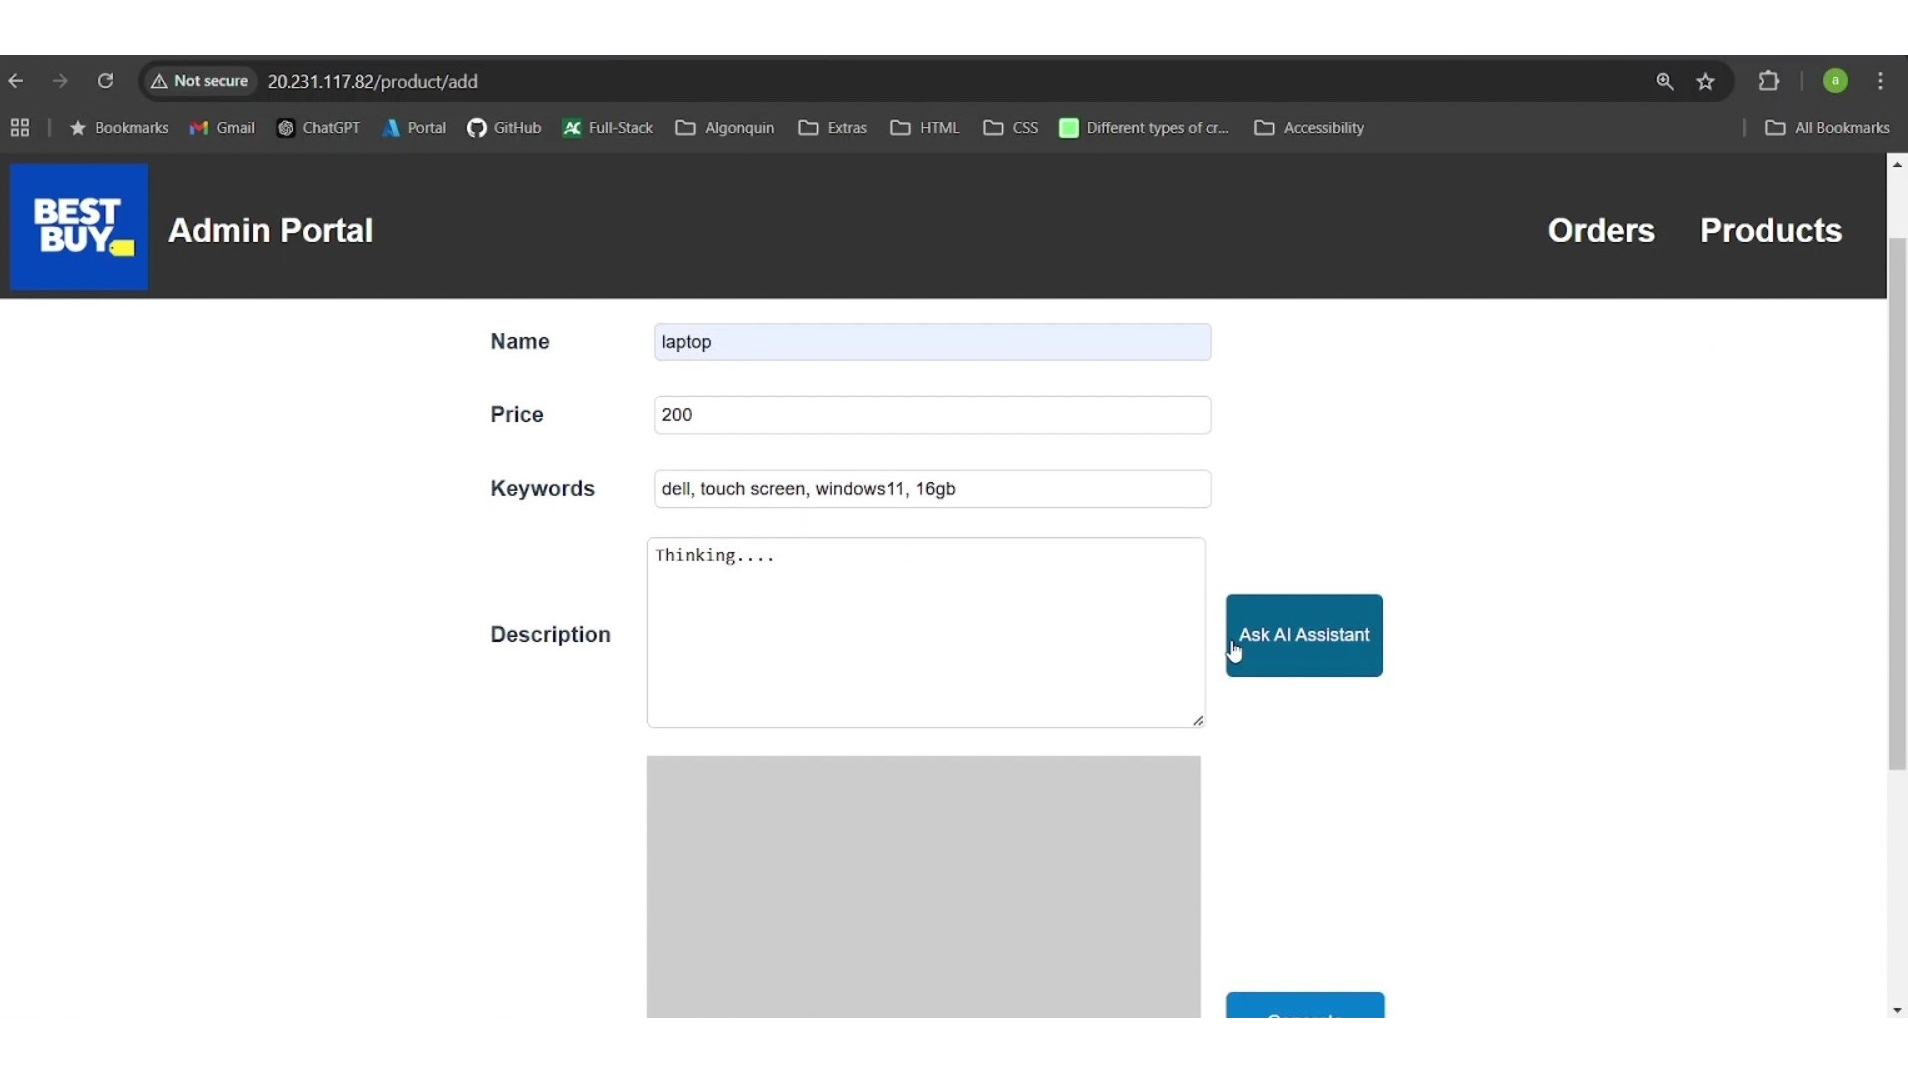
Task: Open the tab groups grid icon
Action: 20,128
